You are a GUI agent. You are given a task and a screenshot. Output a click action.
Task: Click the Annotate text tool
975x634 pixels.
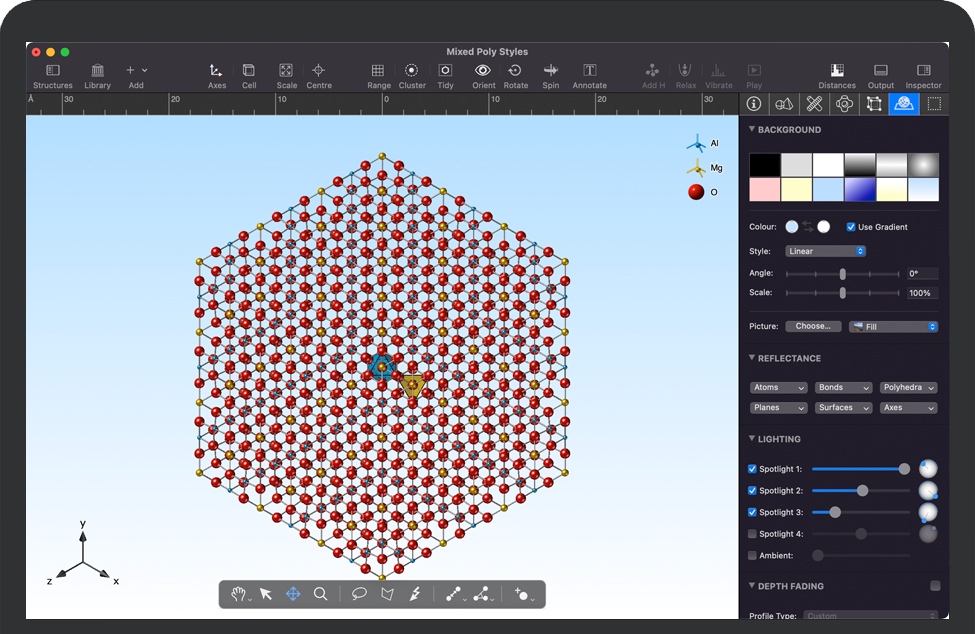tap(589, 71)
